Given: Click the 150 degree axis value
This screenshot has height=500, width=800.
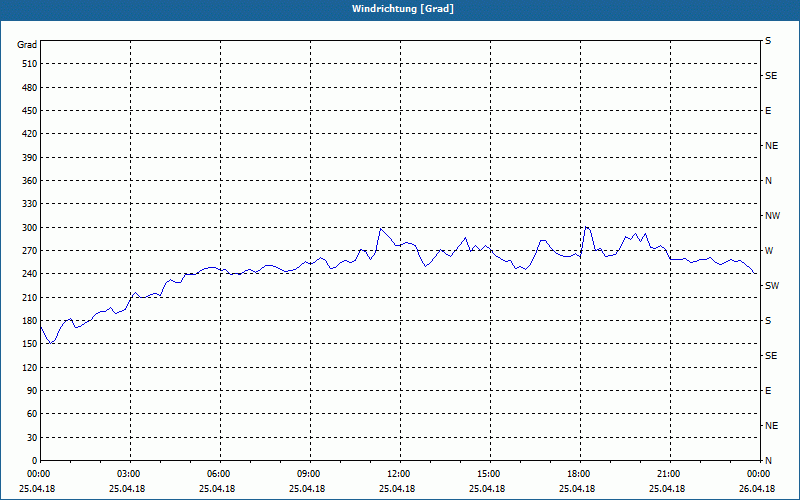Looking at the screenshot, I should pos(30,344).
